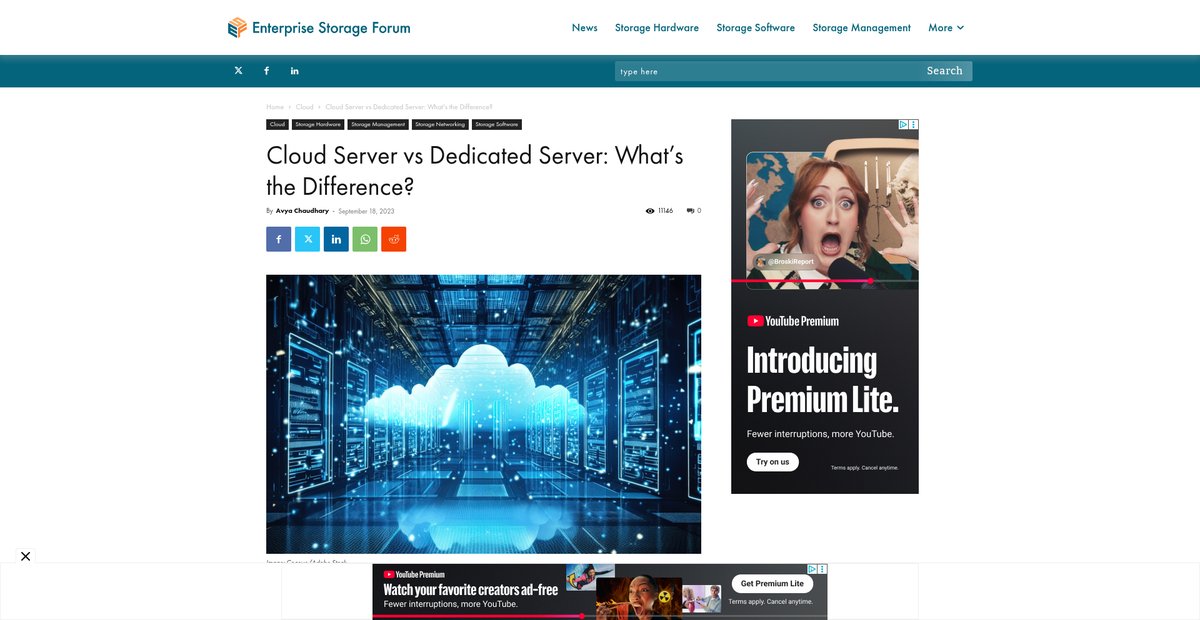Screen dimensions: 1200x620
Task: Click 'Try on us' button in sidebar ad
Action: coord(773,462)
